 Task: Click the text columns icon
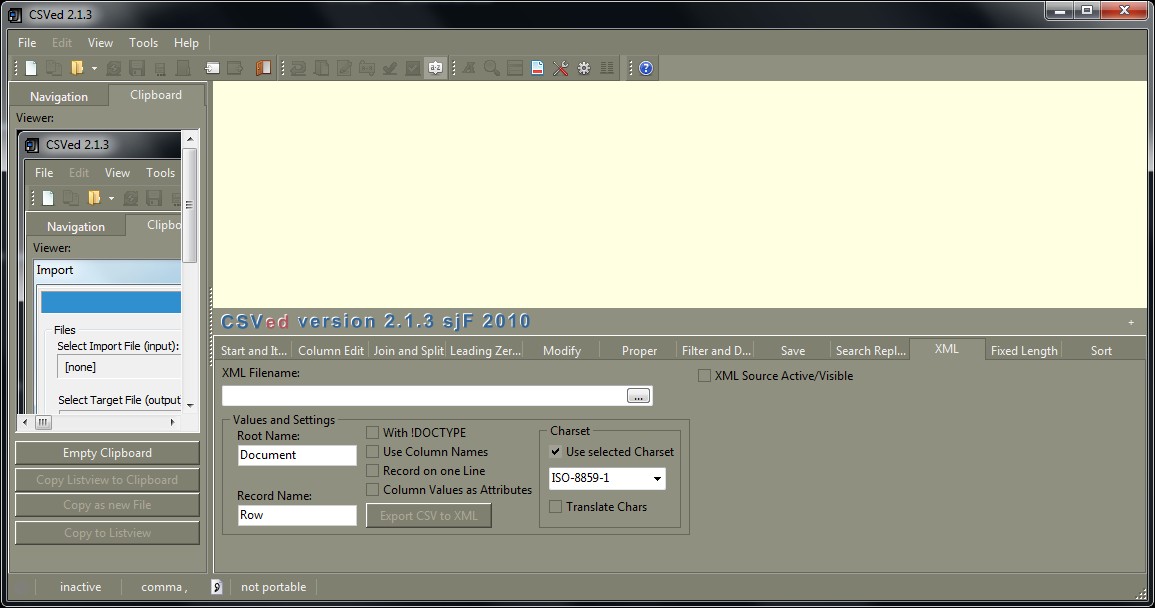[x=607, y=69]
